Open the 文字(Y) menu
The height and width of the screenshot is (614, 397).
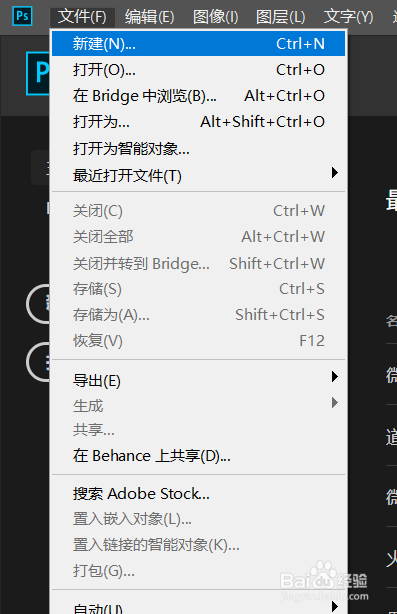(348, 17)
